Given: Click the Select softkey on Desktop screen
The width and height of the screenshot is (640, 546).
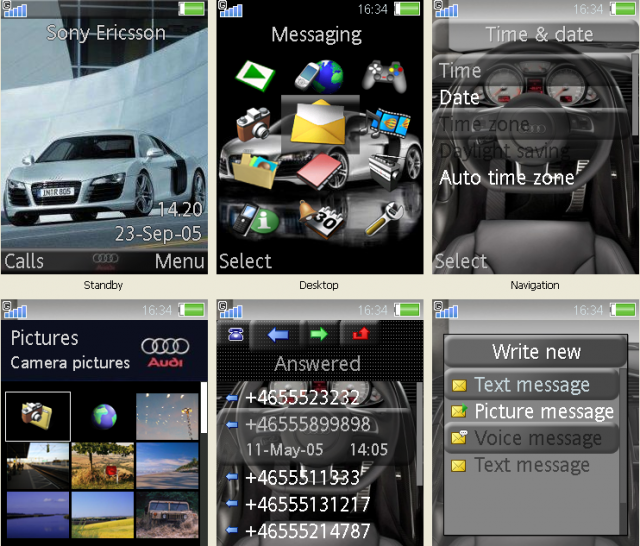Looking at the screenshot, I should (245, 261).
